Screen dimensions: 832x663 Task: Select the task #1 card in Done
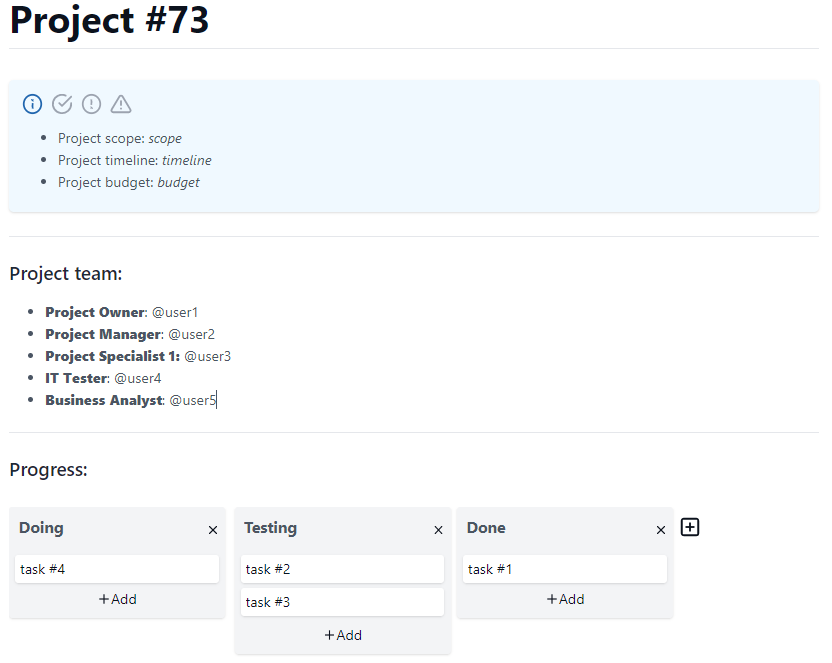(x=565, y=568)
